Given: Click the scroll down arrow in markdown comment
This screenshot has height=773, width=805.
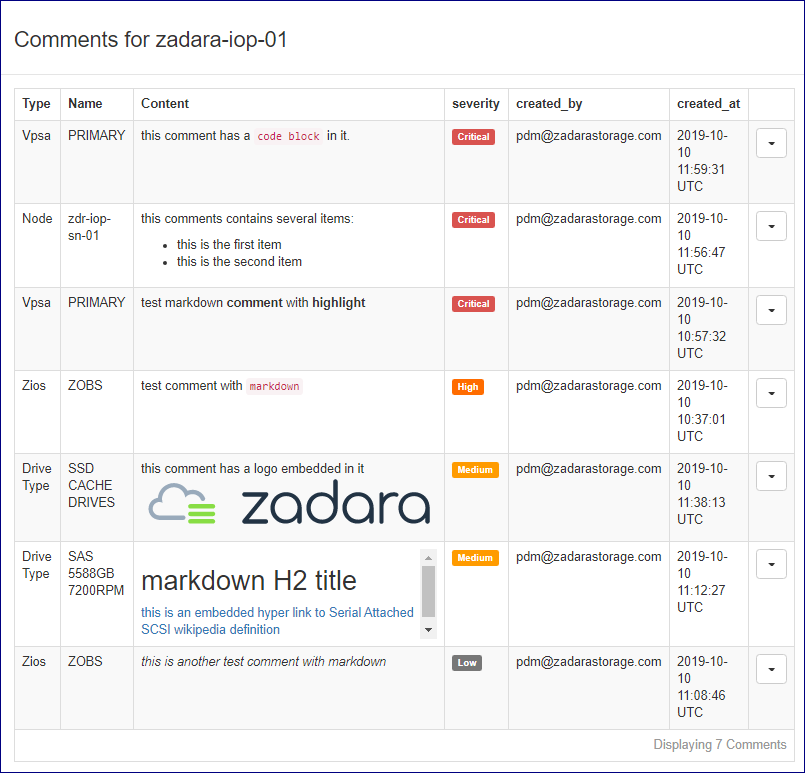Looking at the screenshot, I should coord(429,630).
